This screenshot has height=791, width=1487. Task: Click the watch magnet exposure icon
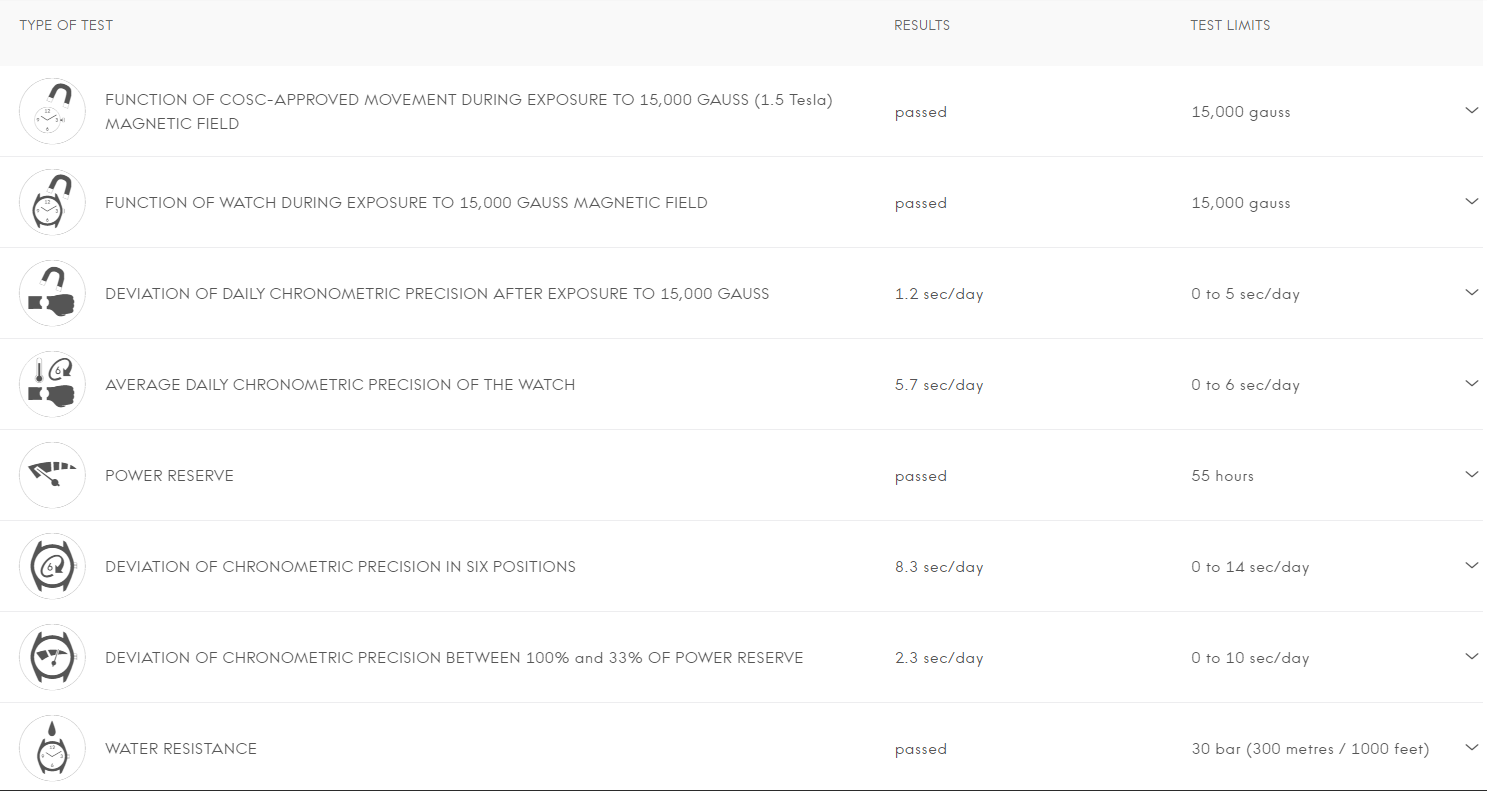[52, 202]
